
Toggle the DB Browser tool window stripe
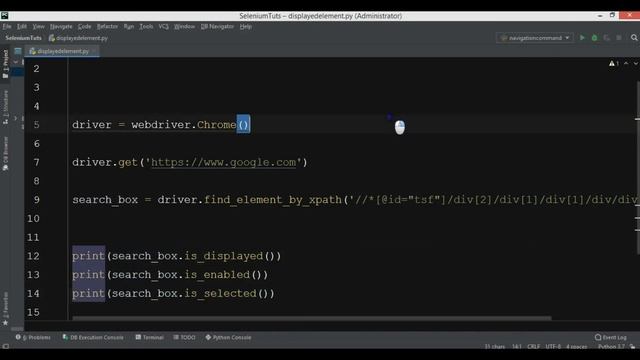coord(5,153)
